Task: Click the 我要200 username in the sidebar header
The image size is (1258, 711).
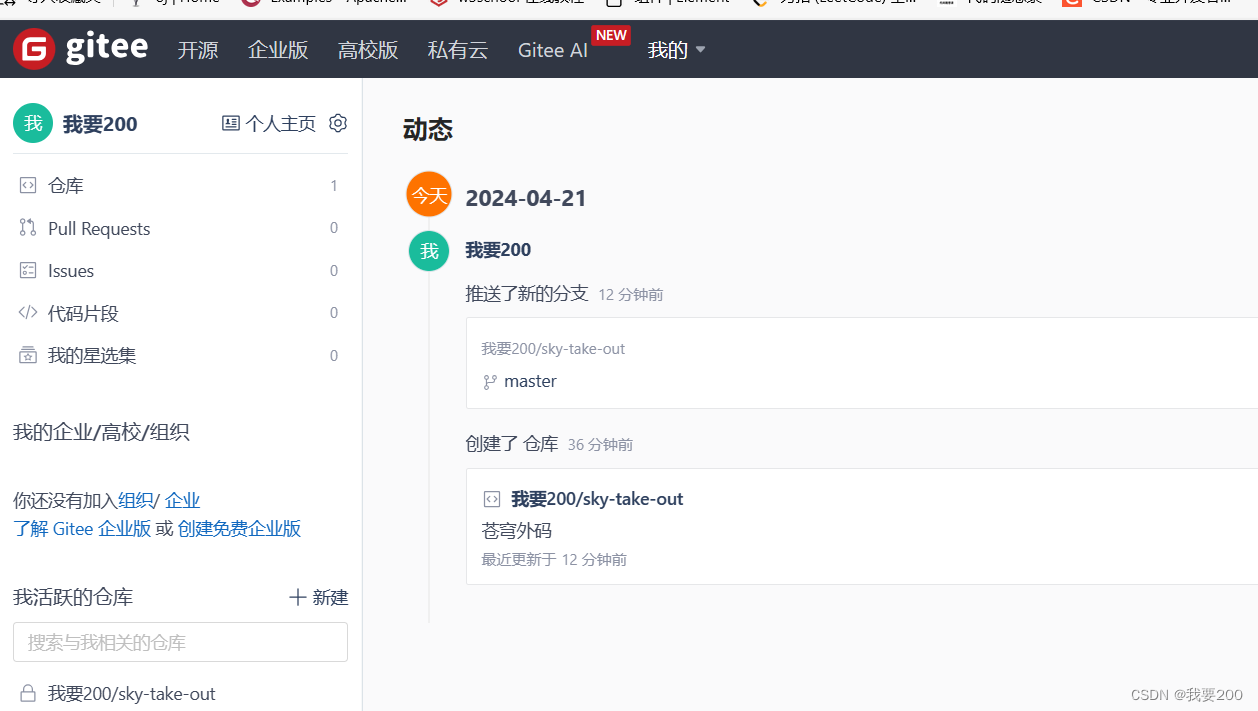Action: pyautogui.click(x=100, y=124)
